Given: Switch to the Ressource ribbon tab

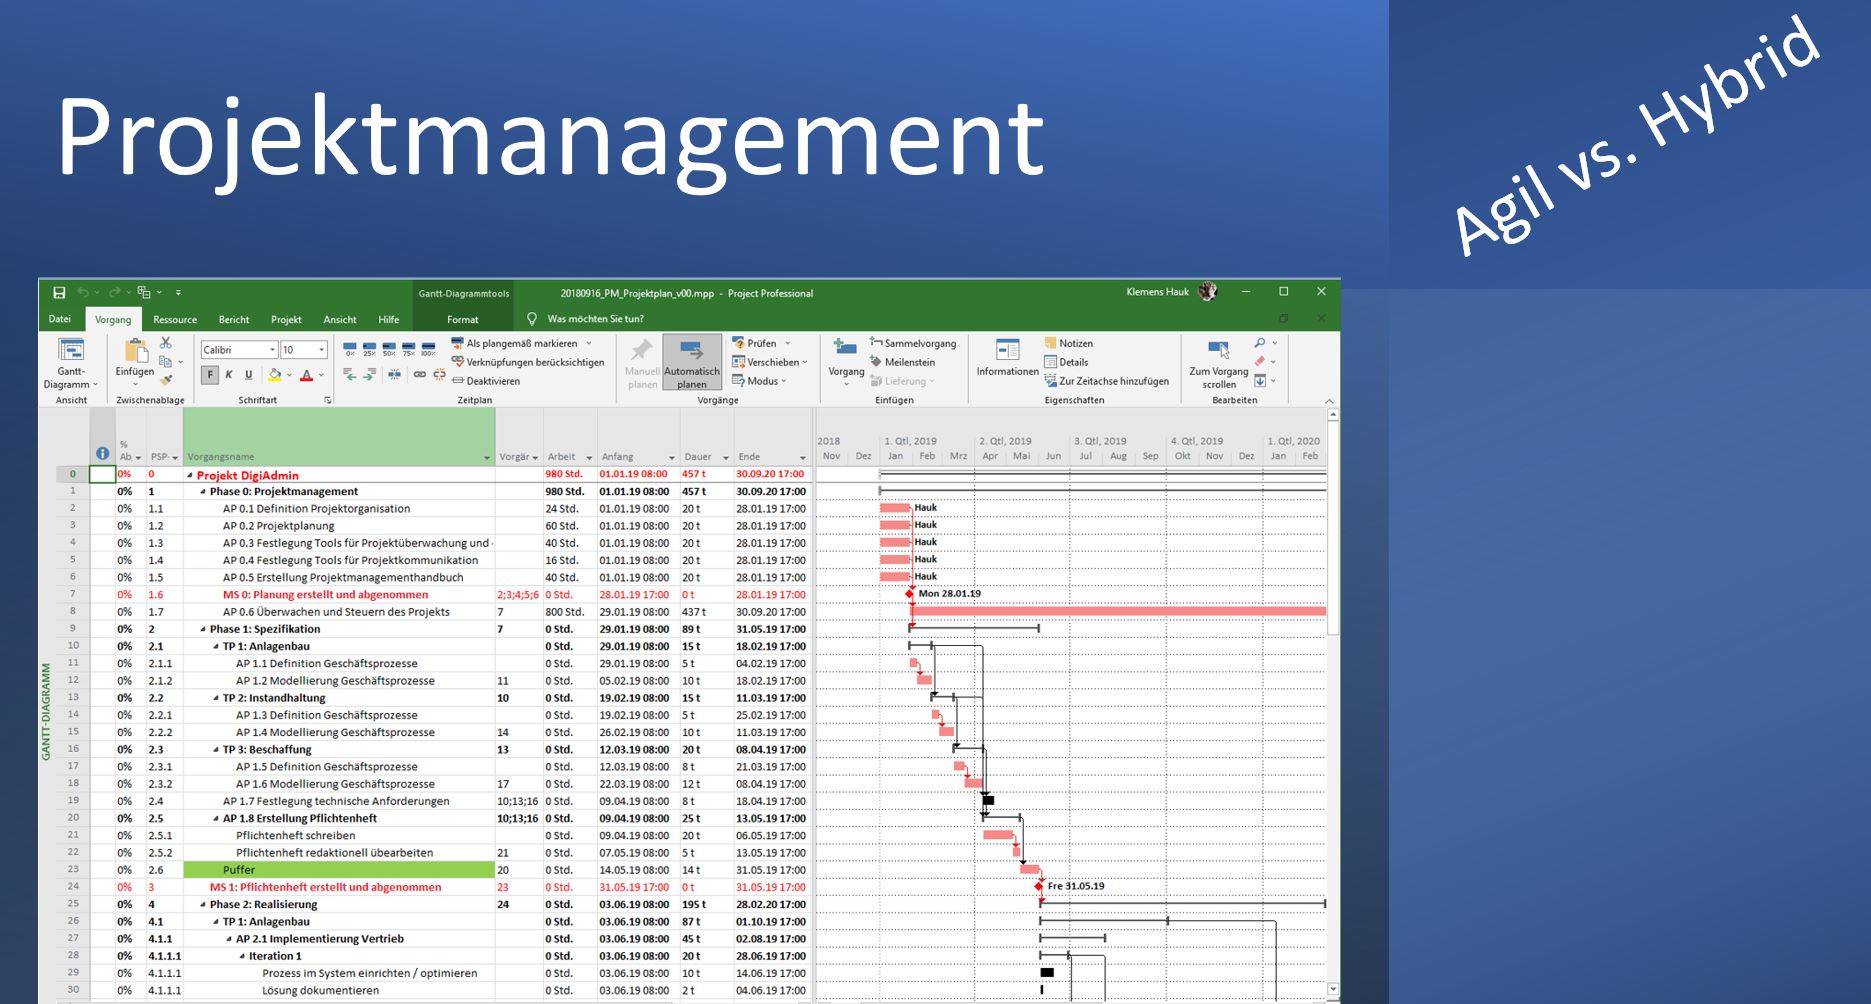Looking at the screenshot, I should coord(175,320).
